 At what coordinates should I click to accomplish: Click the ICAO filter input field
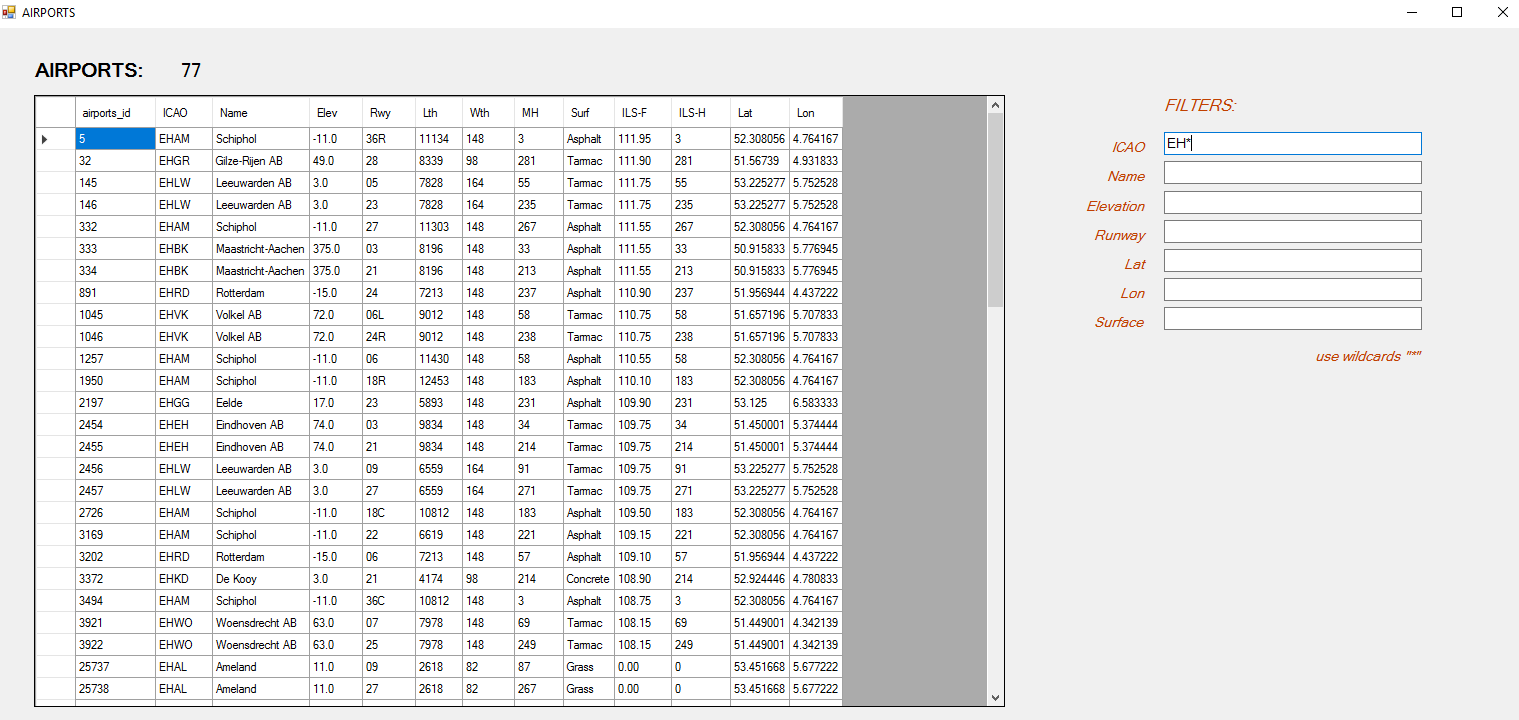click(1292, 144)
